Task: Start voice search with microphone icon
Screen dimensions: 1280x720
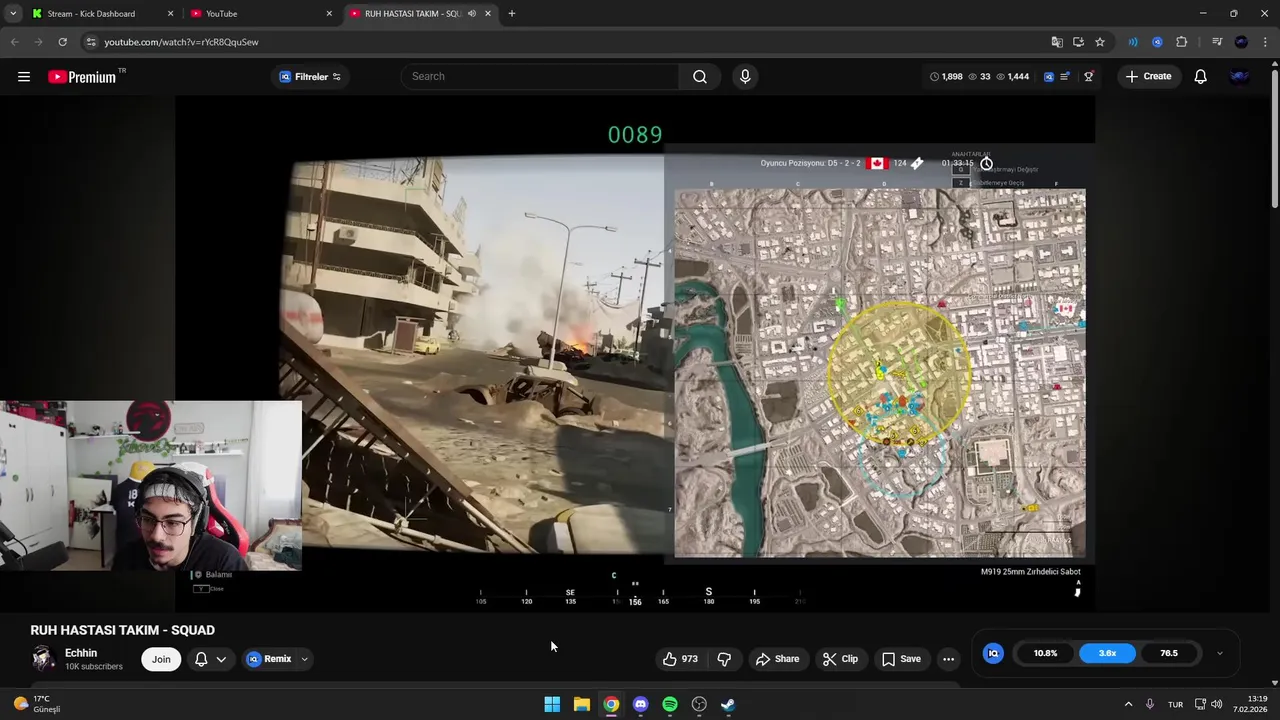Action: (745, 77)
